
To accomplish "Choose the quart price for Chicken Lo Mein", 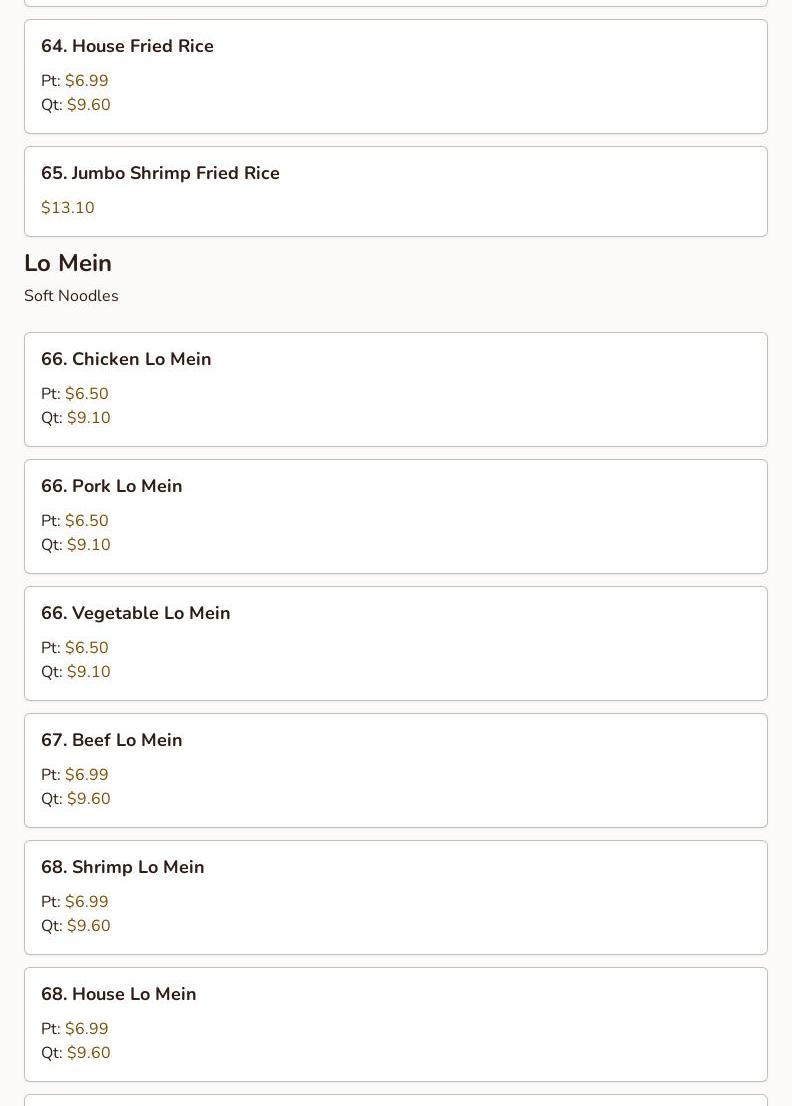I will pos(88,418).
